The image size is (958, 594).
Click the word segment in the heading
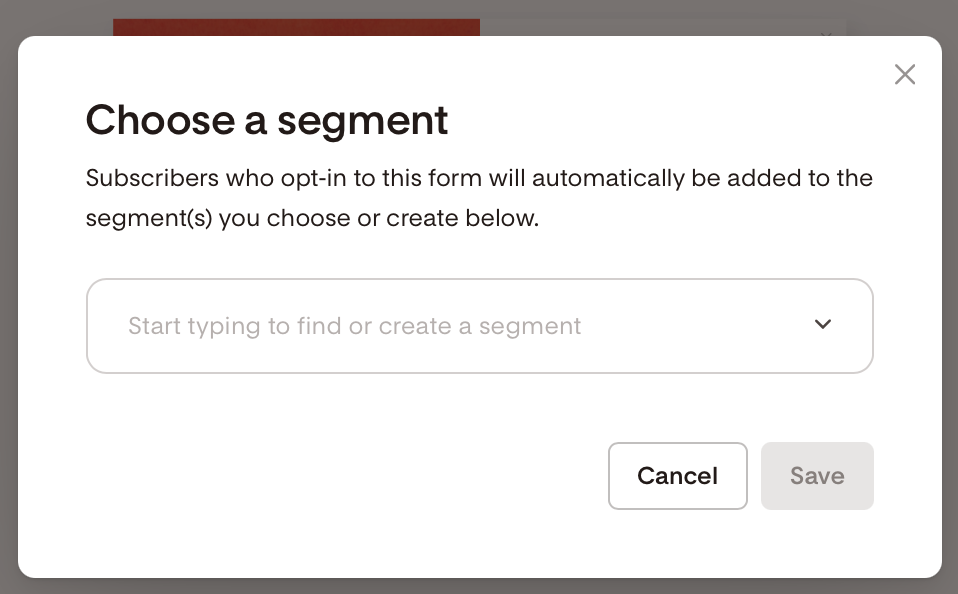(x=363, y=122)
